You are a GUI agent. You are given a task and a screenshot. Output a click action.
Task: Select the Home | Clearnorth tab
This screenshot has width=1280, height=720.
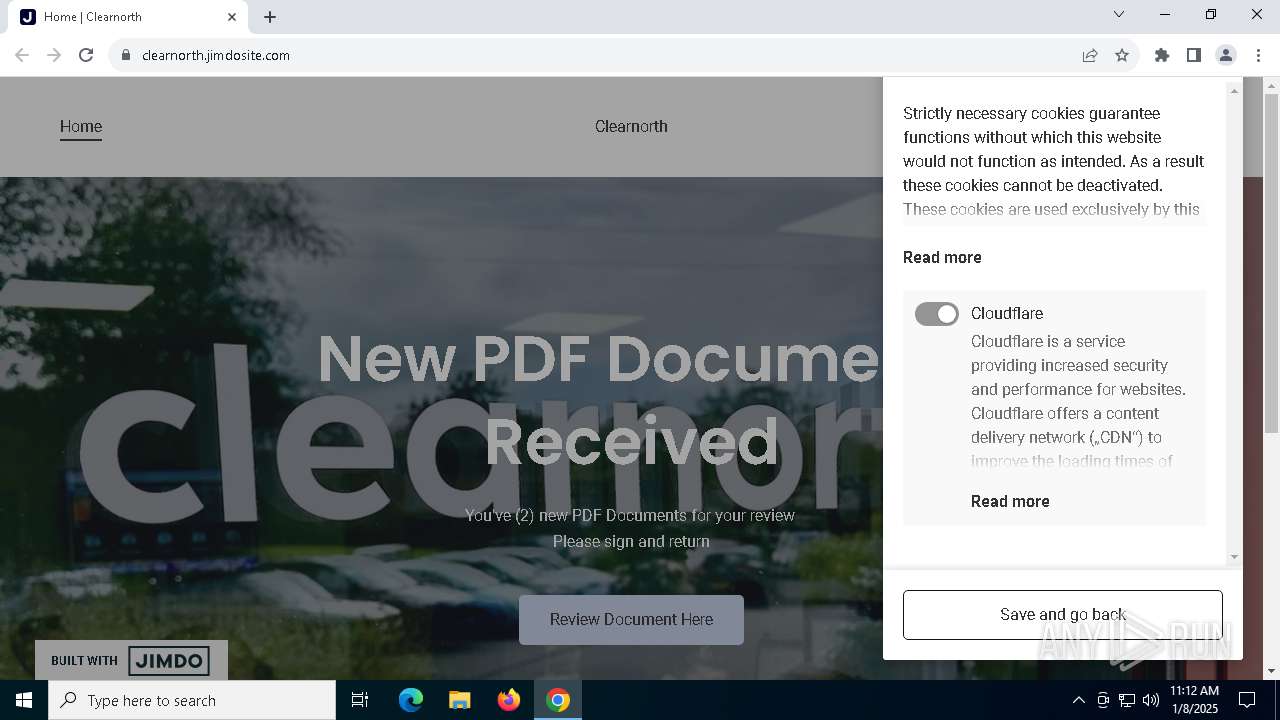click(127, 17)
